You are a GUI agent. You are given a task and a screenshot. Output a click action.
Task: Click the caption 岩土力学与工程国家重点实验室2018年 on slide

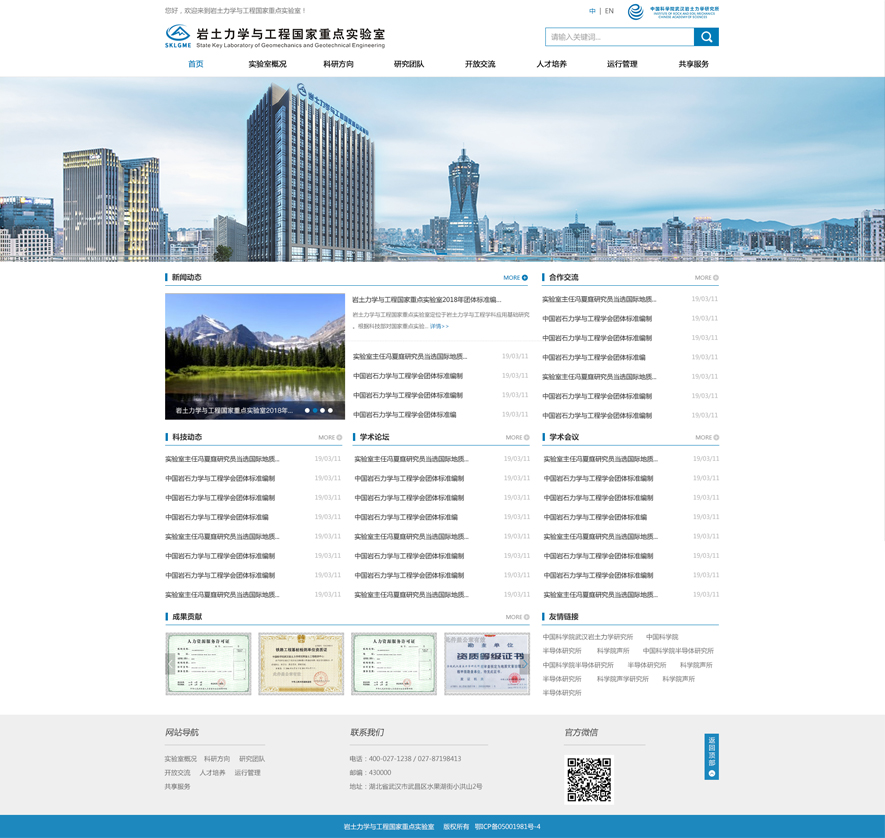[234, 410]
